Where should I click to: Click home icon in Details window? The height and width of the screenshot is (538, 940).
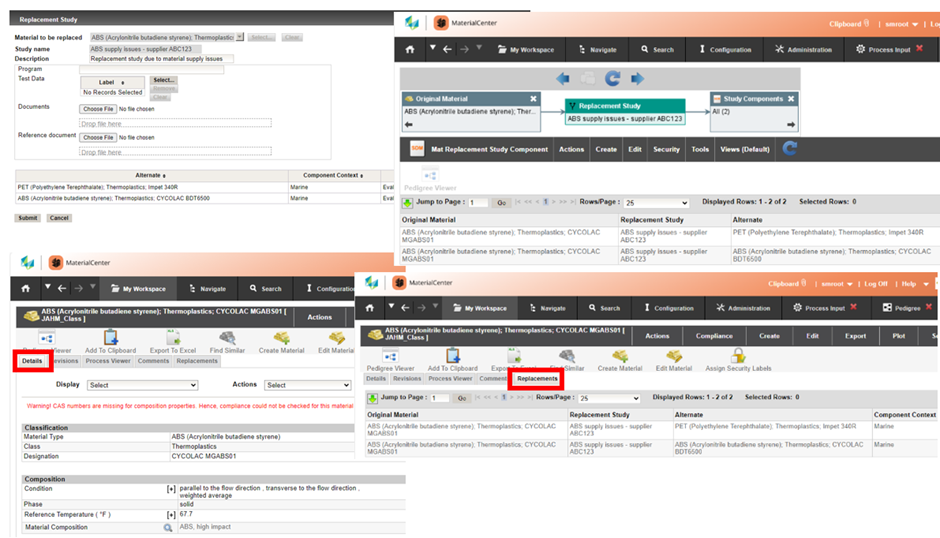26,288
